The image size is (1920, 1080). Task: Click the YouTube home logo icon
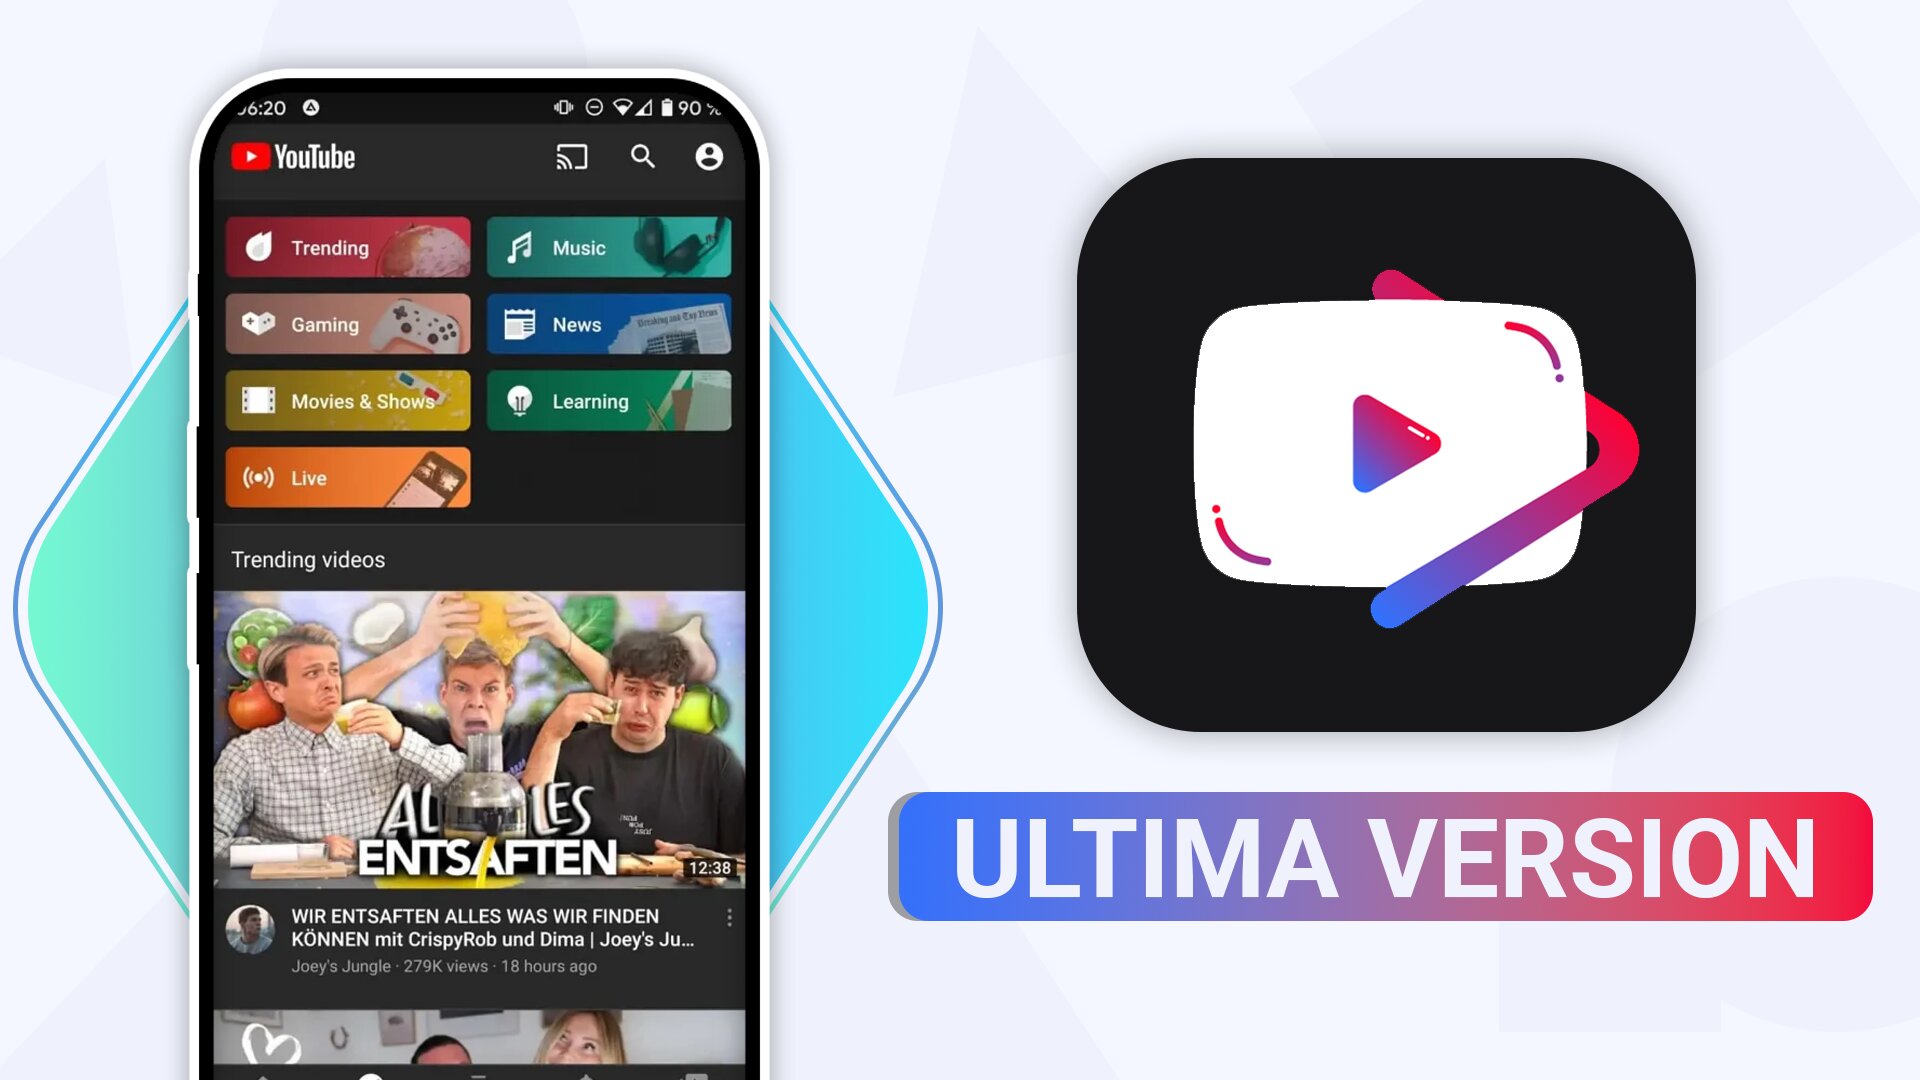point(293,157)
